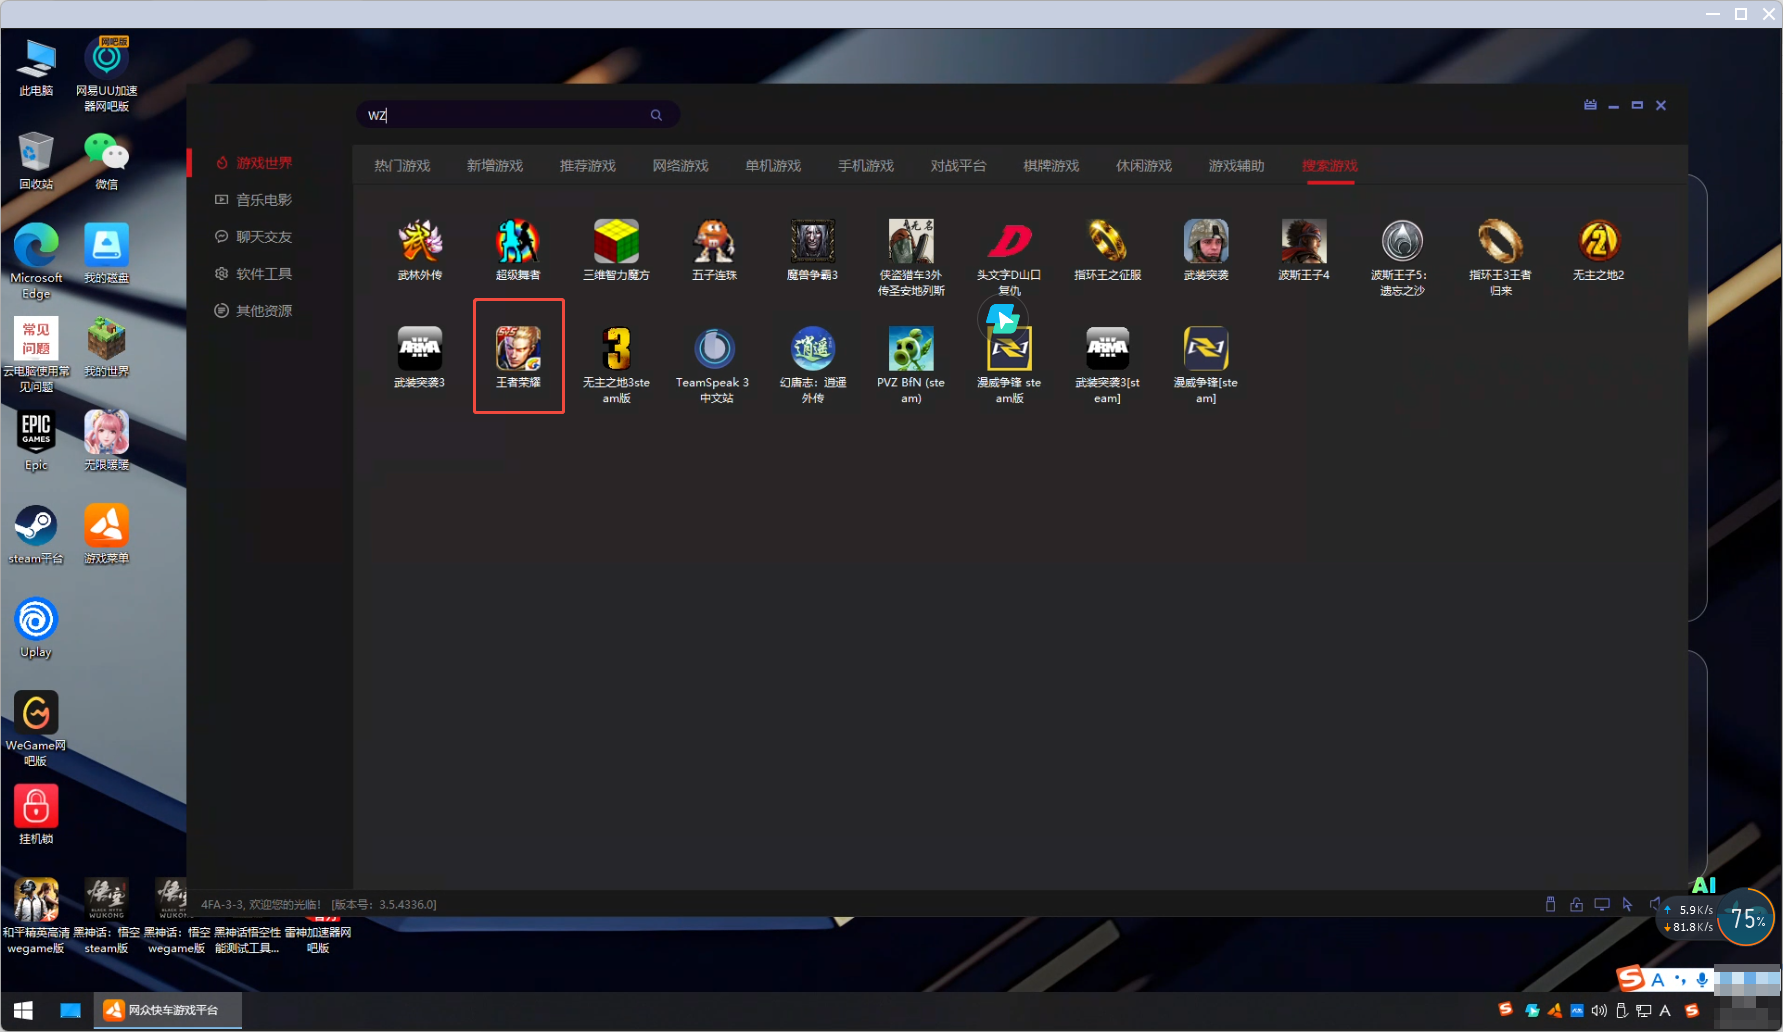
Task: Open 软件工具 sidebar section
Action: (x=255, y=274)
